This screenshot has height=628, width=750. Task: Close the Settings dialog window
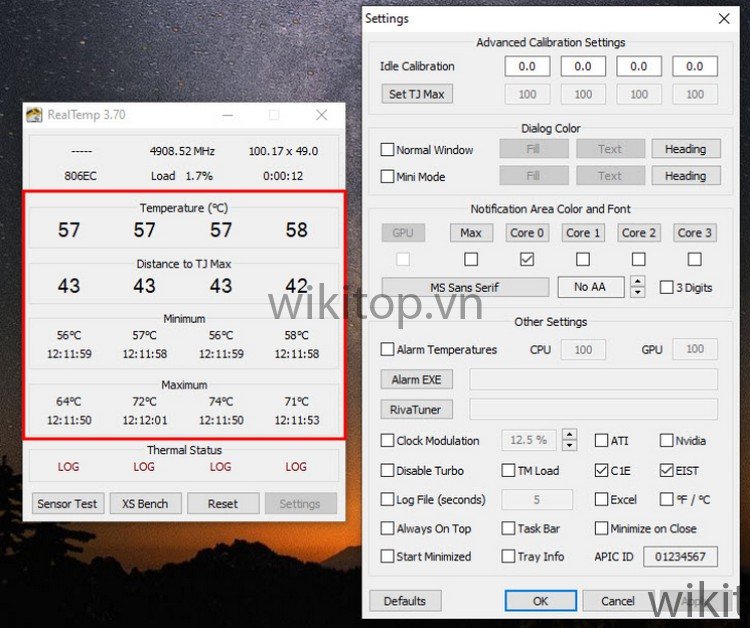point(724,18)
